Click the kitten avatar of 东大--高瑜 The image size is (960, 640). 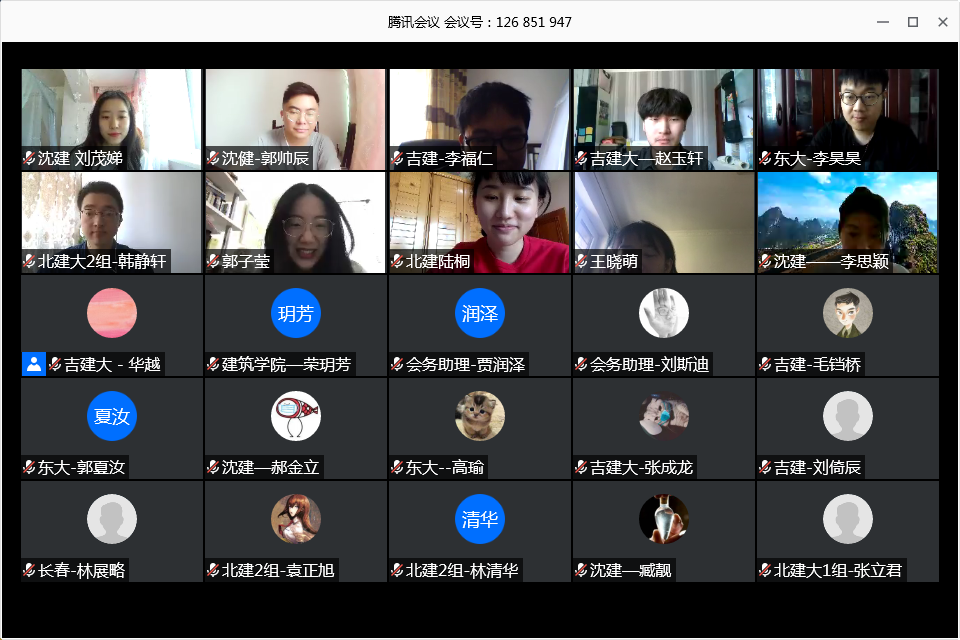tap(479, 416)
